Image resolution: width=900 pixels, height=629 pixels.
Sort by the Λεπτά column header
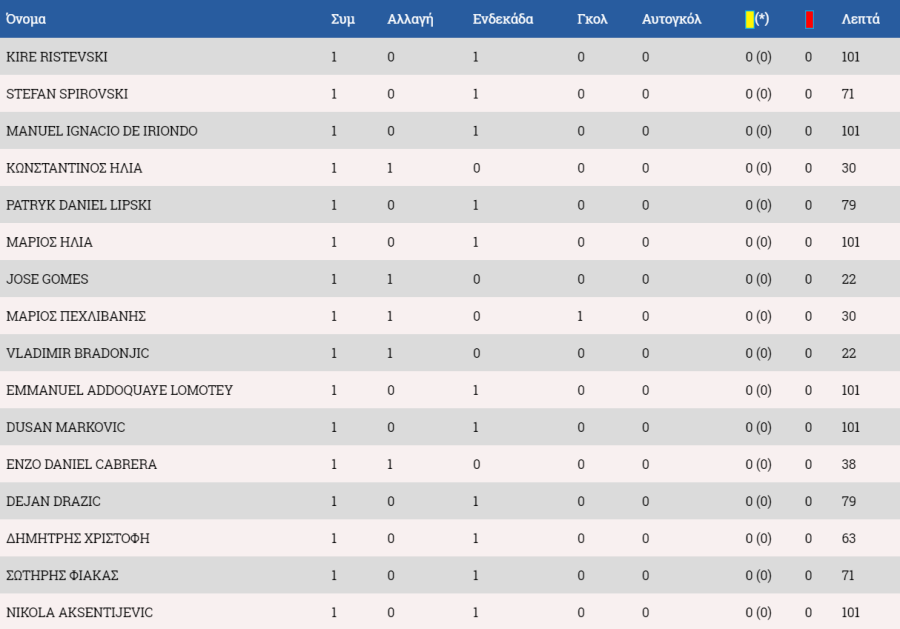click(x=860, y=20)
